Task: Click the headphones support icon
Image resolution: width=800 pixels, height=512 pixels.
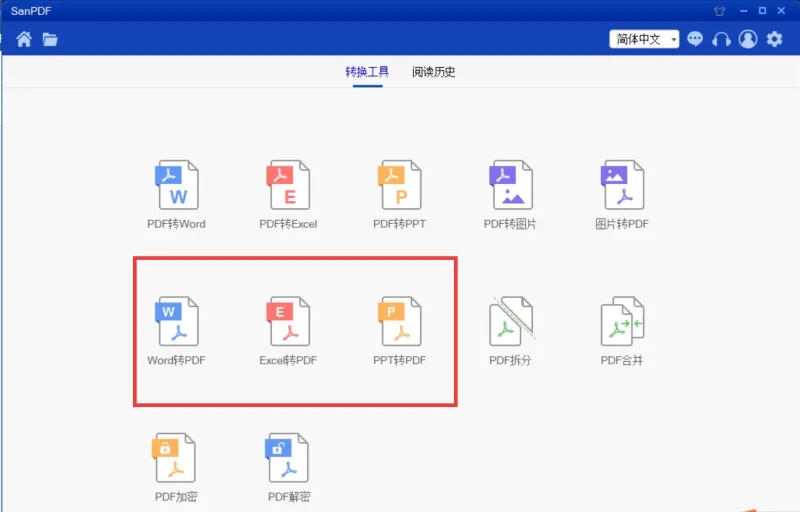Action: [x=721, y=39]
